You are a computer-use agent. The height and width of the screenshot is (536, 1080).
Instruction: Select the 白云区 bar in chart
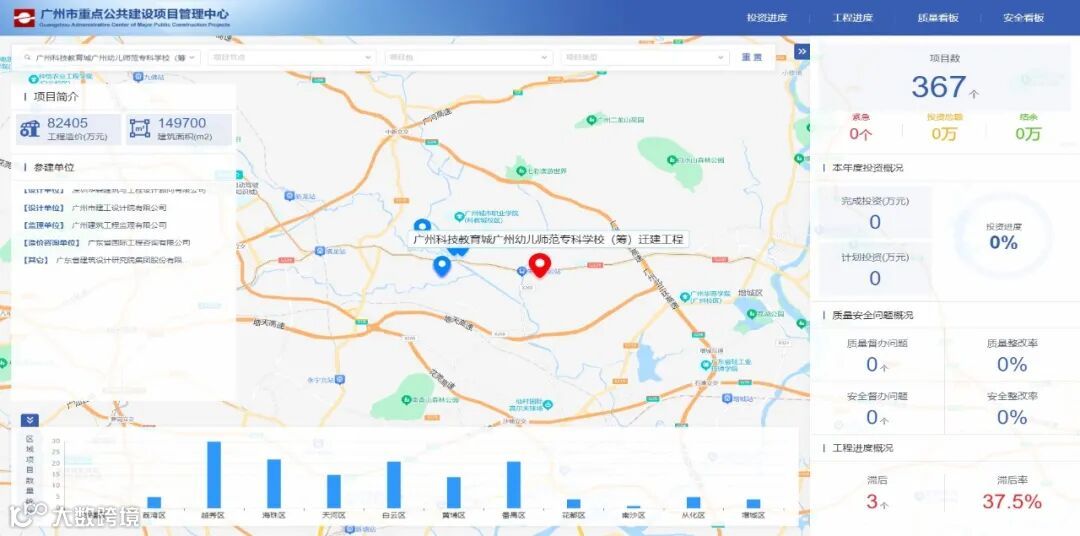click(394, 485)
